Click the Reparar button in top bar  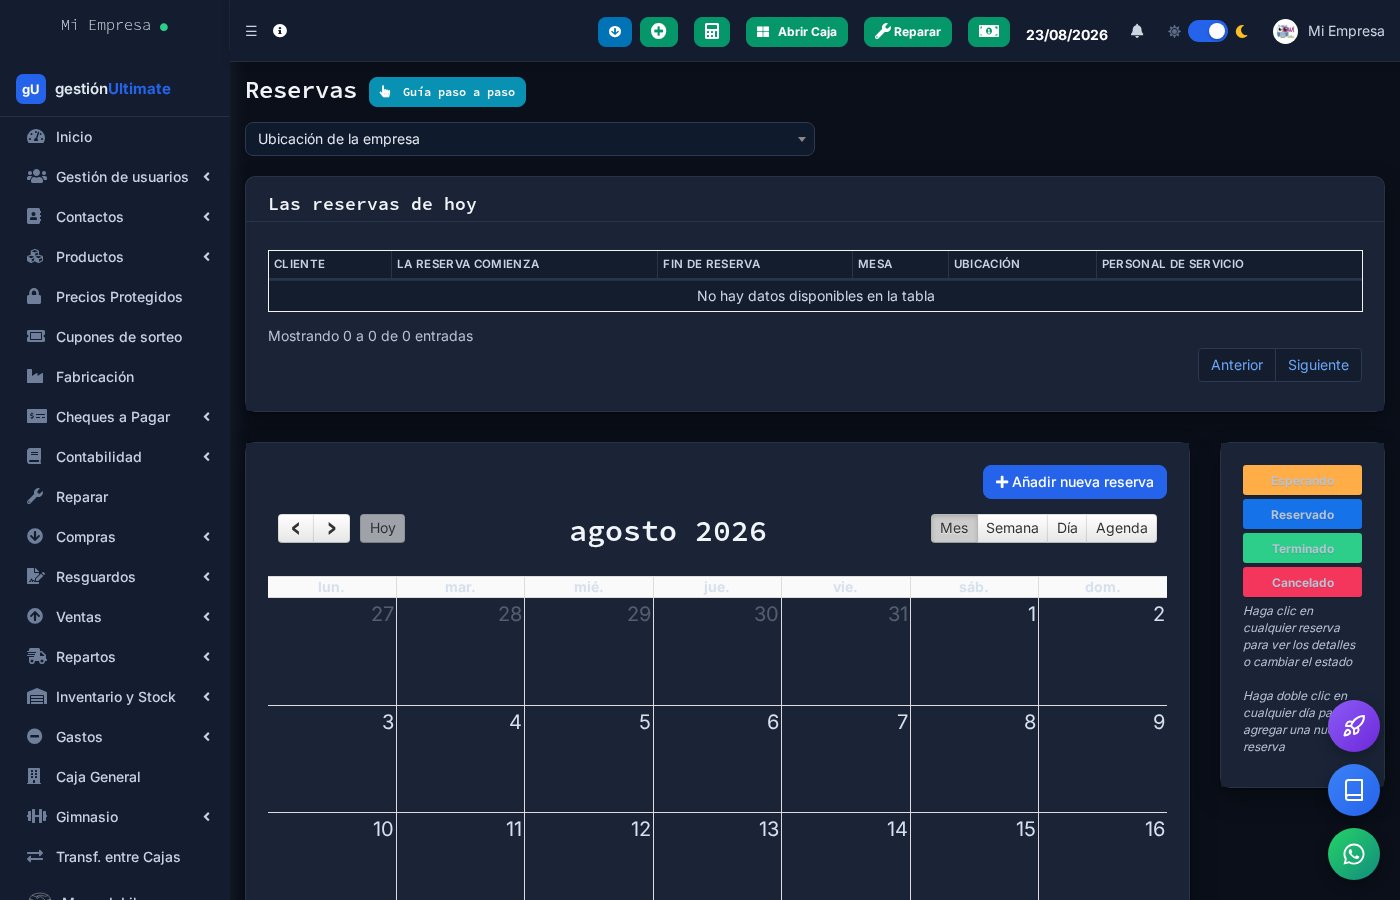click(908, 32)
